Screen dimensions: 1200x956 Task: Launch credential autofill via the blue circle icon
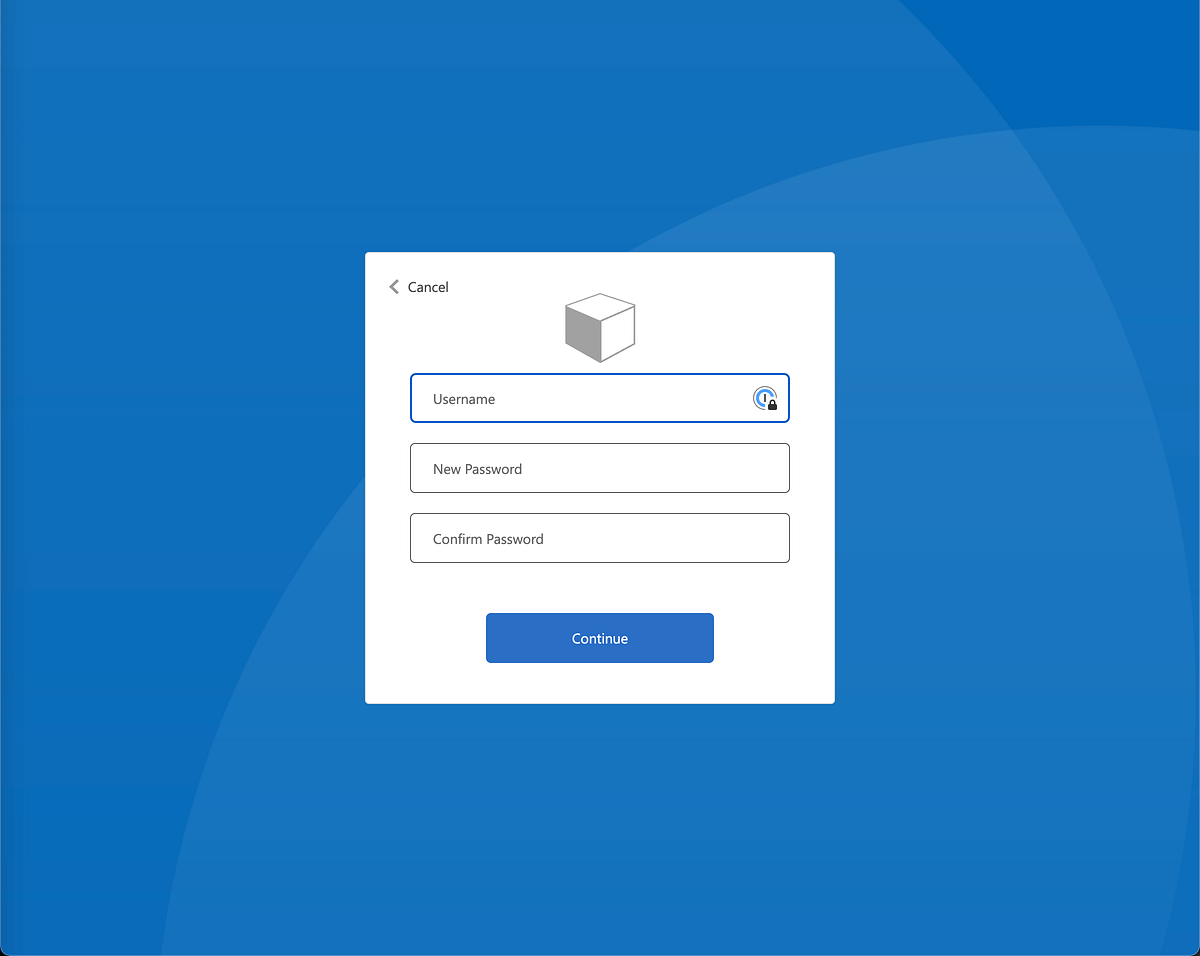tap(765, 398)
